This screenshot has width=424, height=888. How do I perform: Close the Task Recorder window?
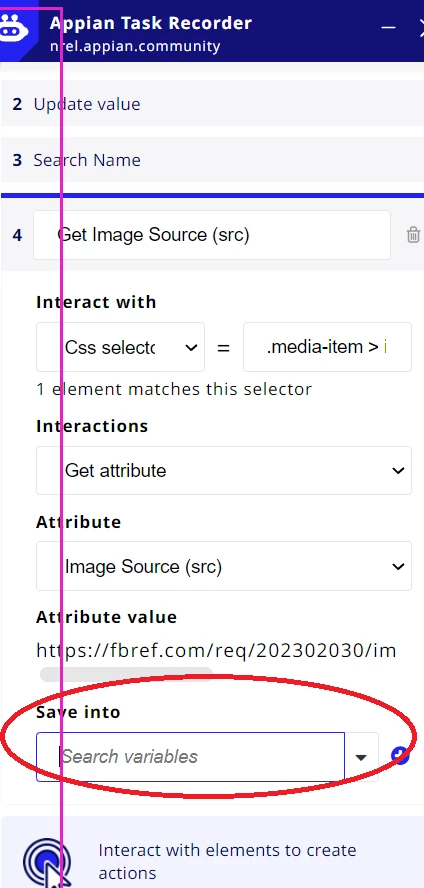pos(420,27)
